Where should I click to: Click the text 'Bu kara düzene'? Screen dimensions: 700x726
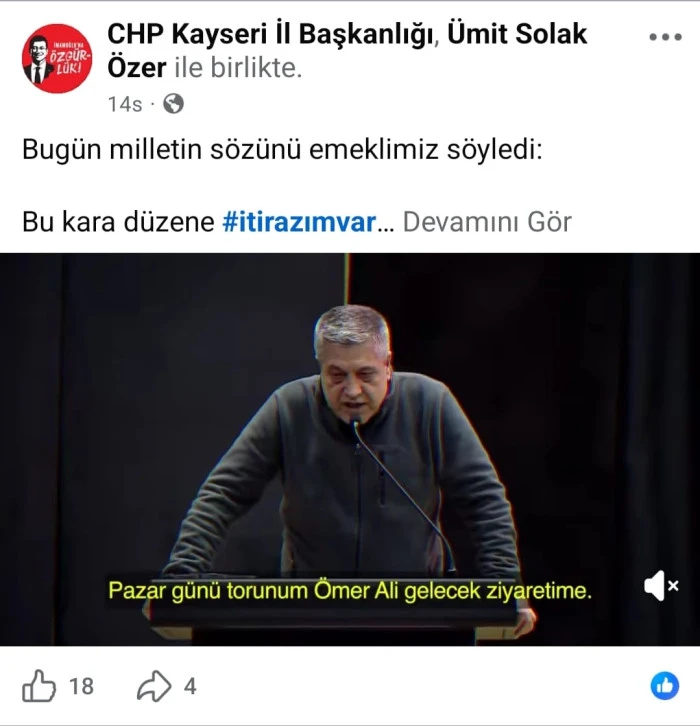(x=118, y=222)
